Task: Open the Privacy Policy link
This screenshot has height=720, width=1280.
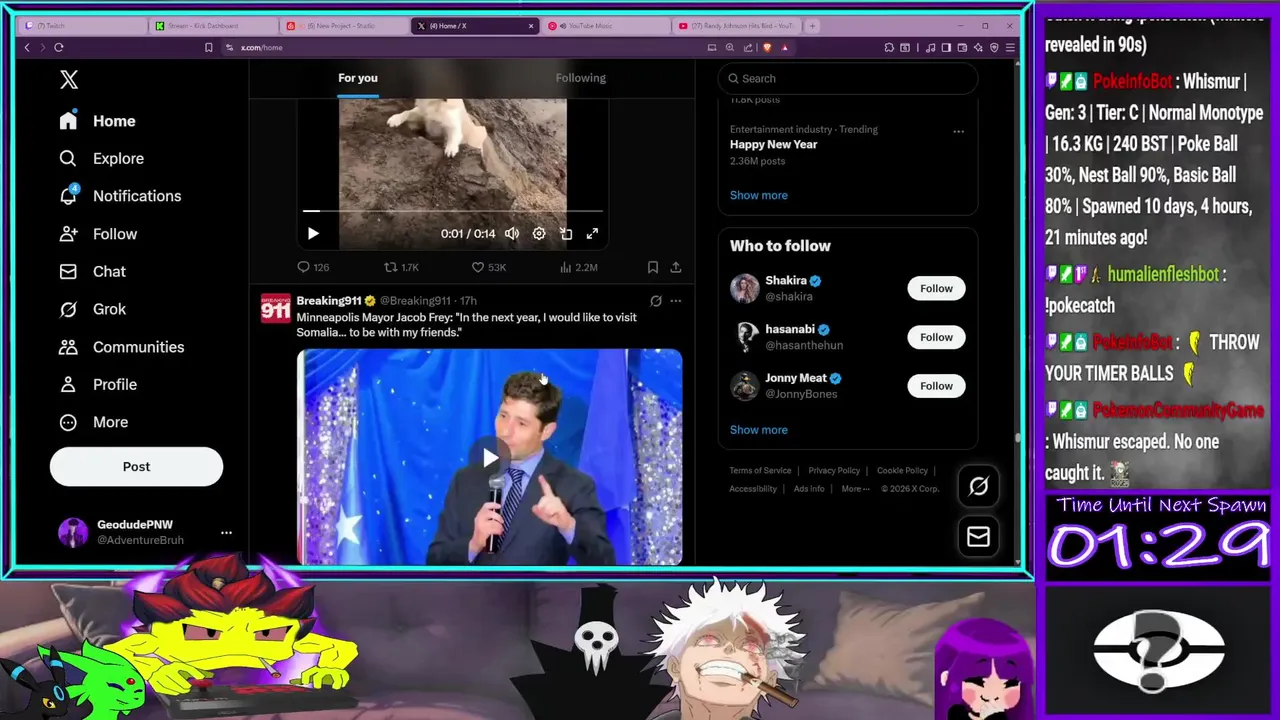Action: [834, 471]
